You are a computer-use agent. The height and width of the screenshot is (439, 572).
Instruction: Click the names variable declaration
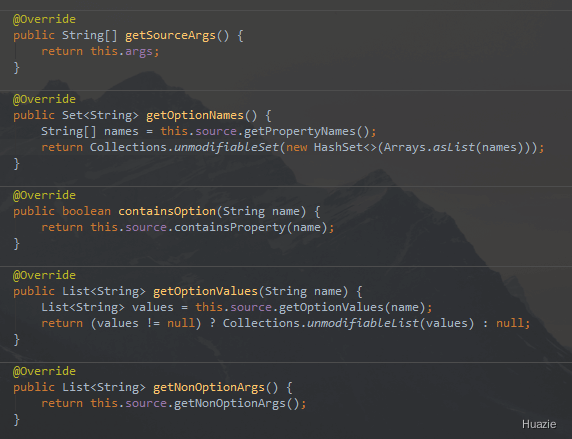pos(121,131)
